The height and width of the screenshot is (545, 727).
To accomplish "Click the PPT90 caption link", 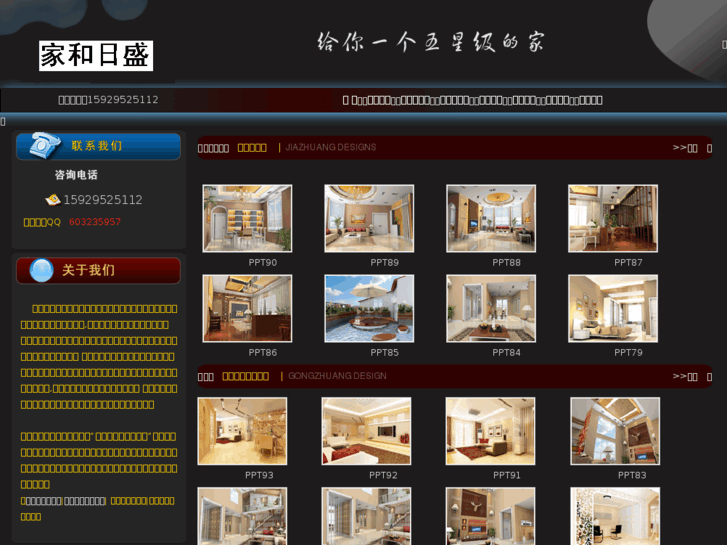I will [262, 263].
